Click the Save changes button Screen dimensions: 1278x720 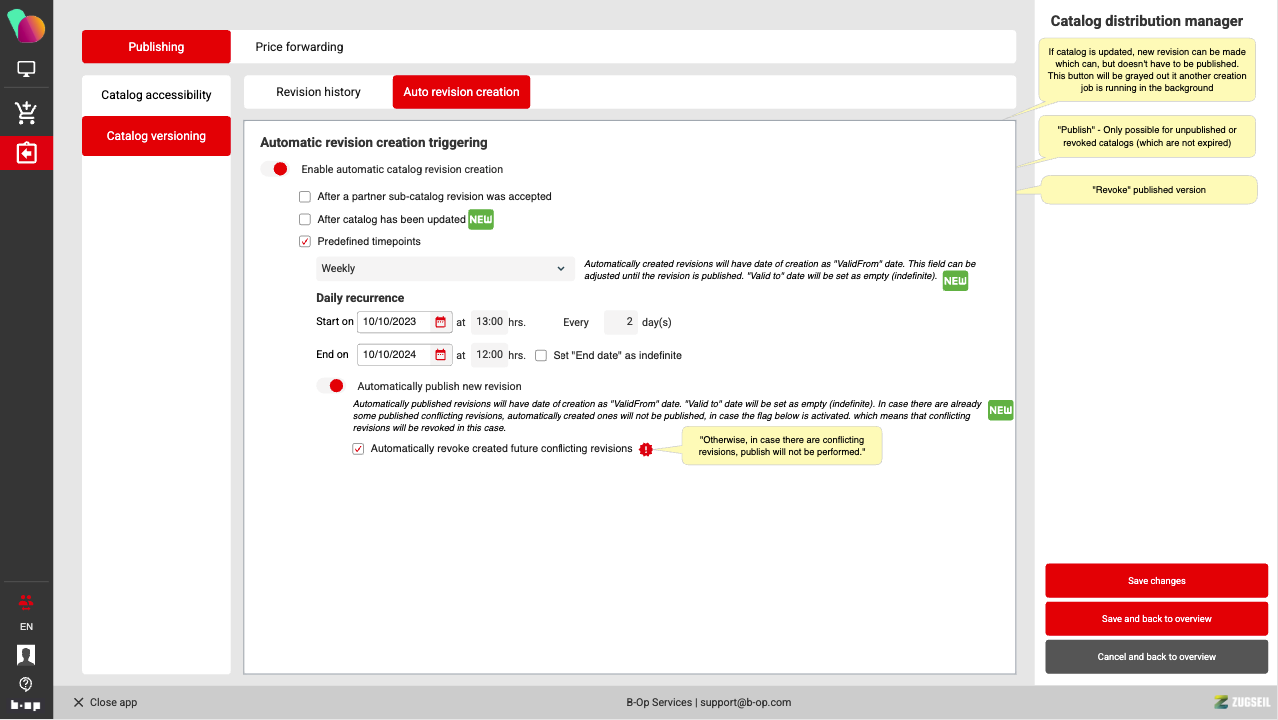tap(1156, 581)
